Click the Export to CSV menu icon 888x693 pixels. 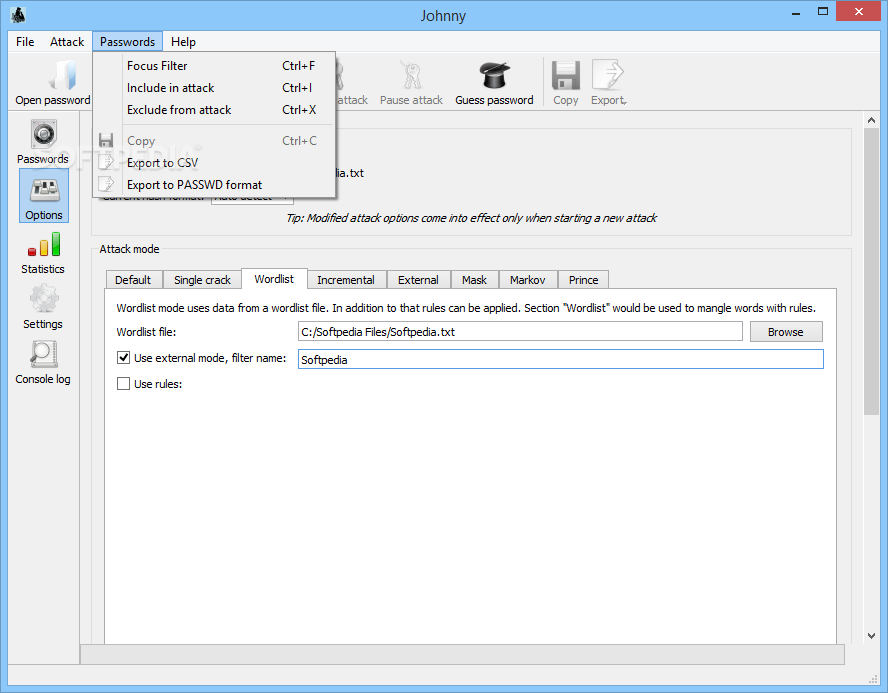(106, 162)
